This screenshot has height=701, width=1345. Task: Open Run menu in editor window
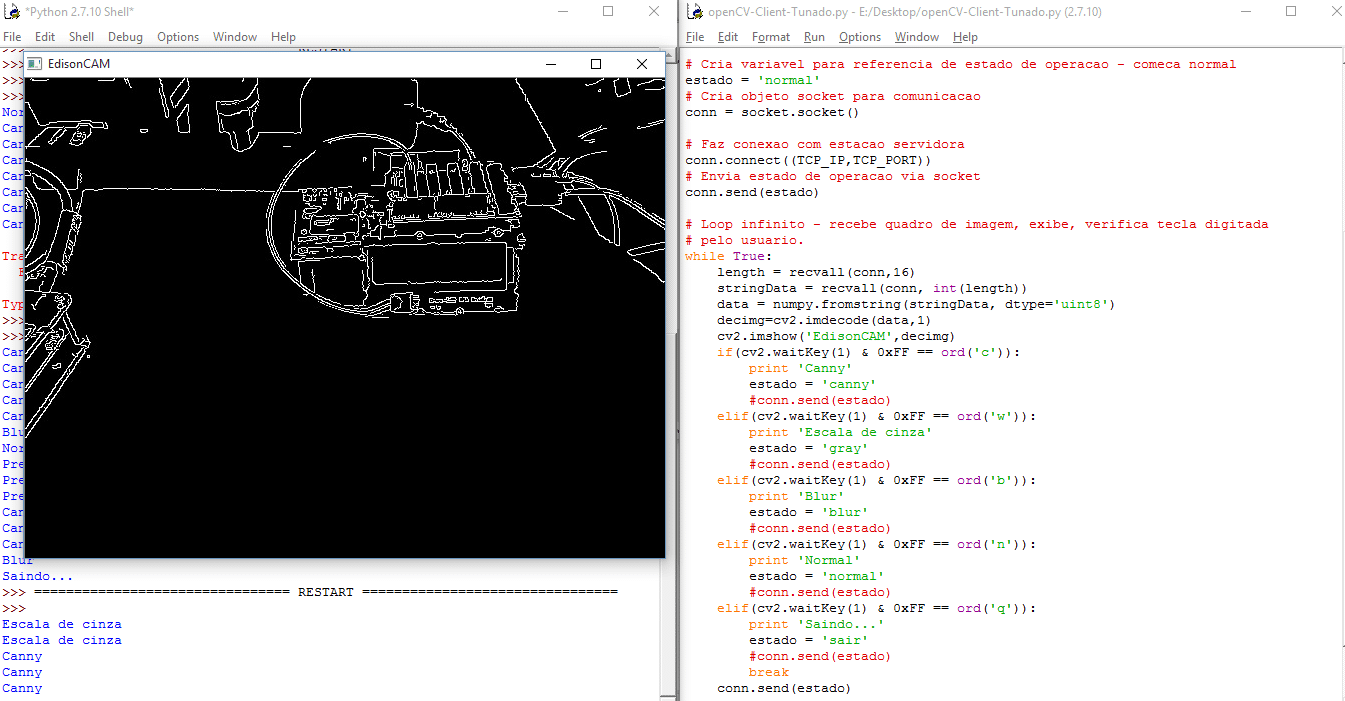pos(814,37)
